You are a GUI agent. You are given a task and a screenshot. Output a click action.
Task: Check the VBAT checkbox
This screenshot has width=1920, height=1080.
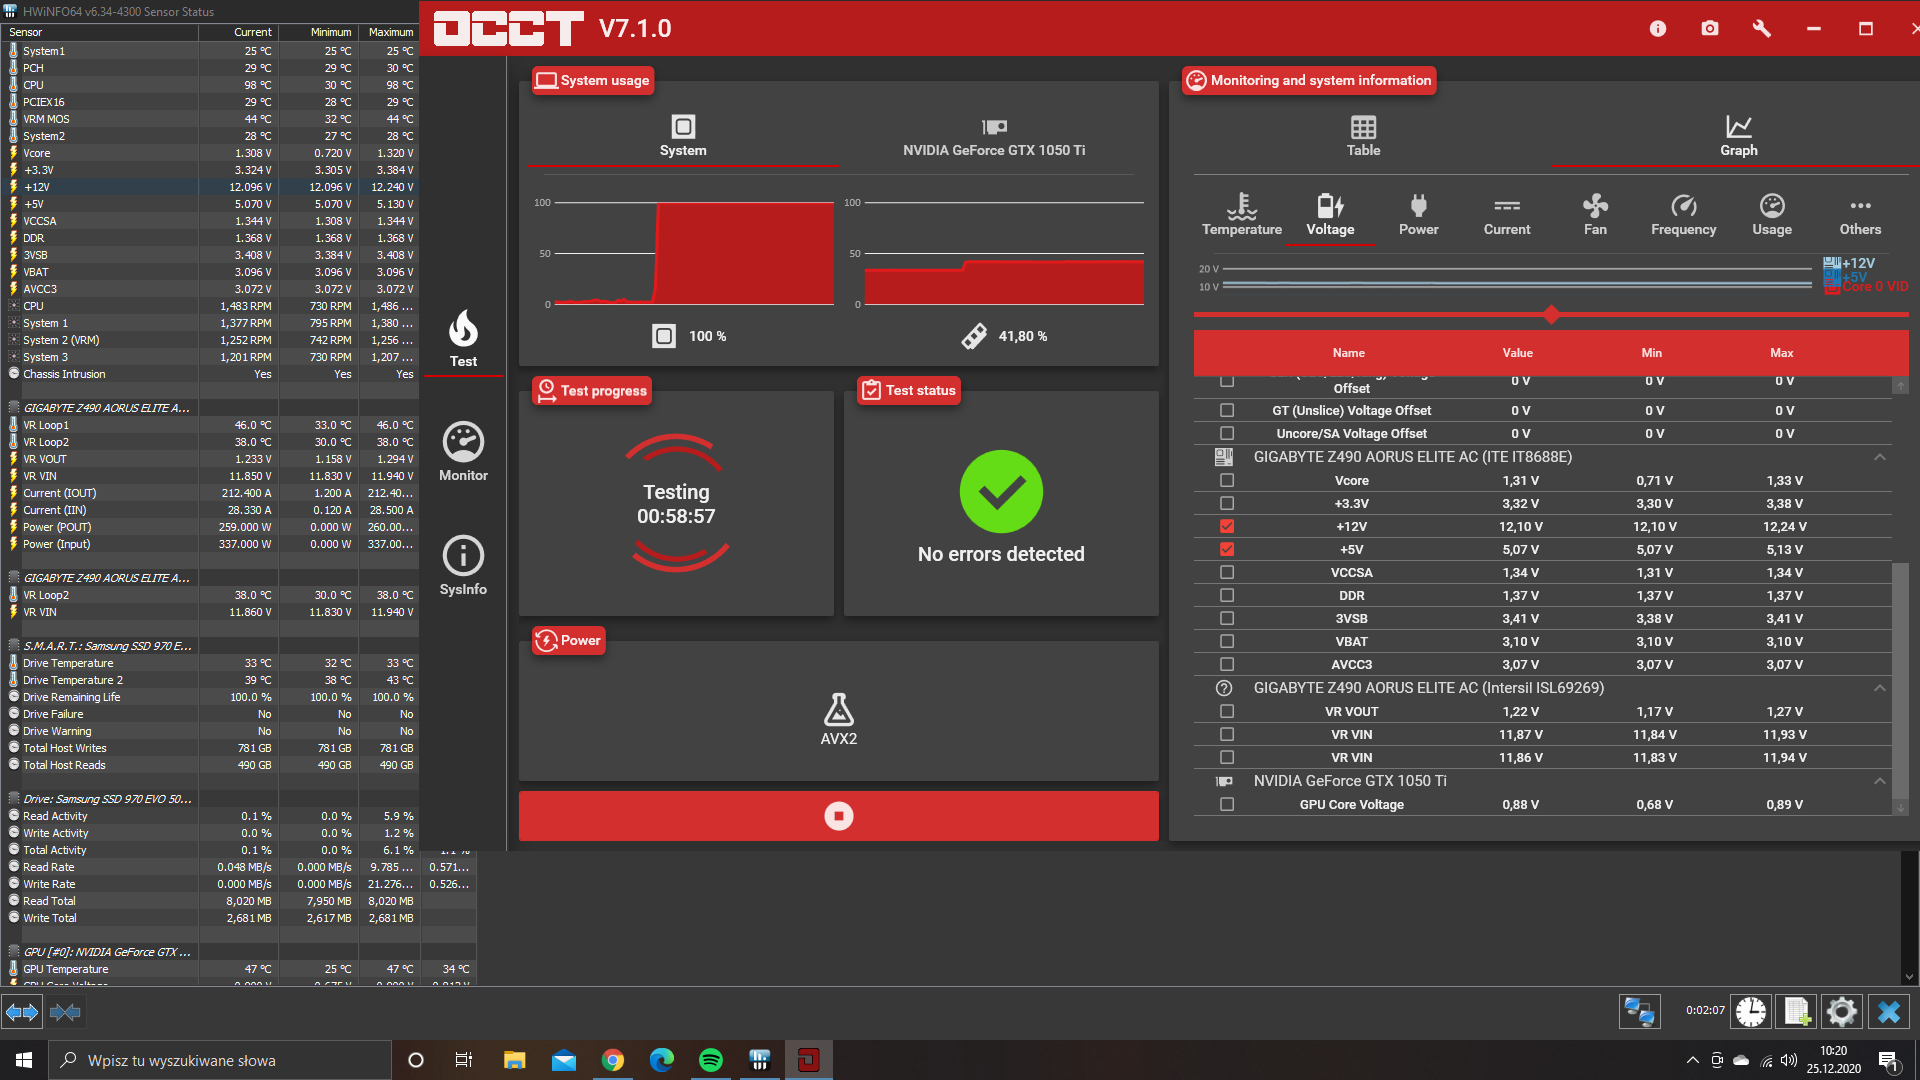pyautogui.click(x=1227, y=642)
